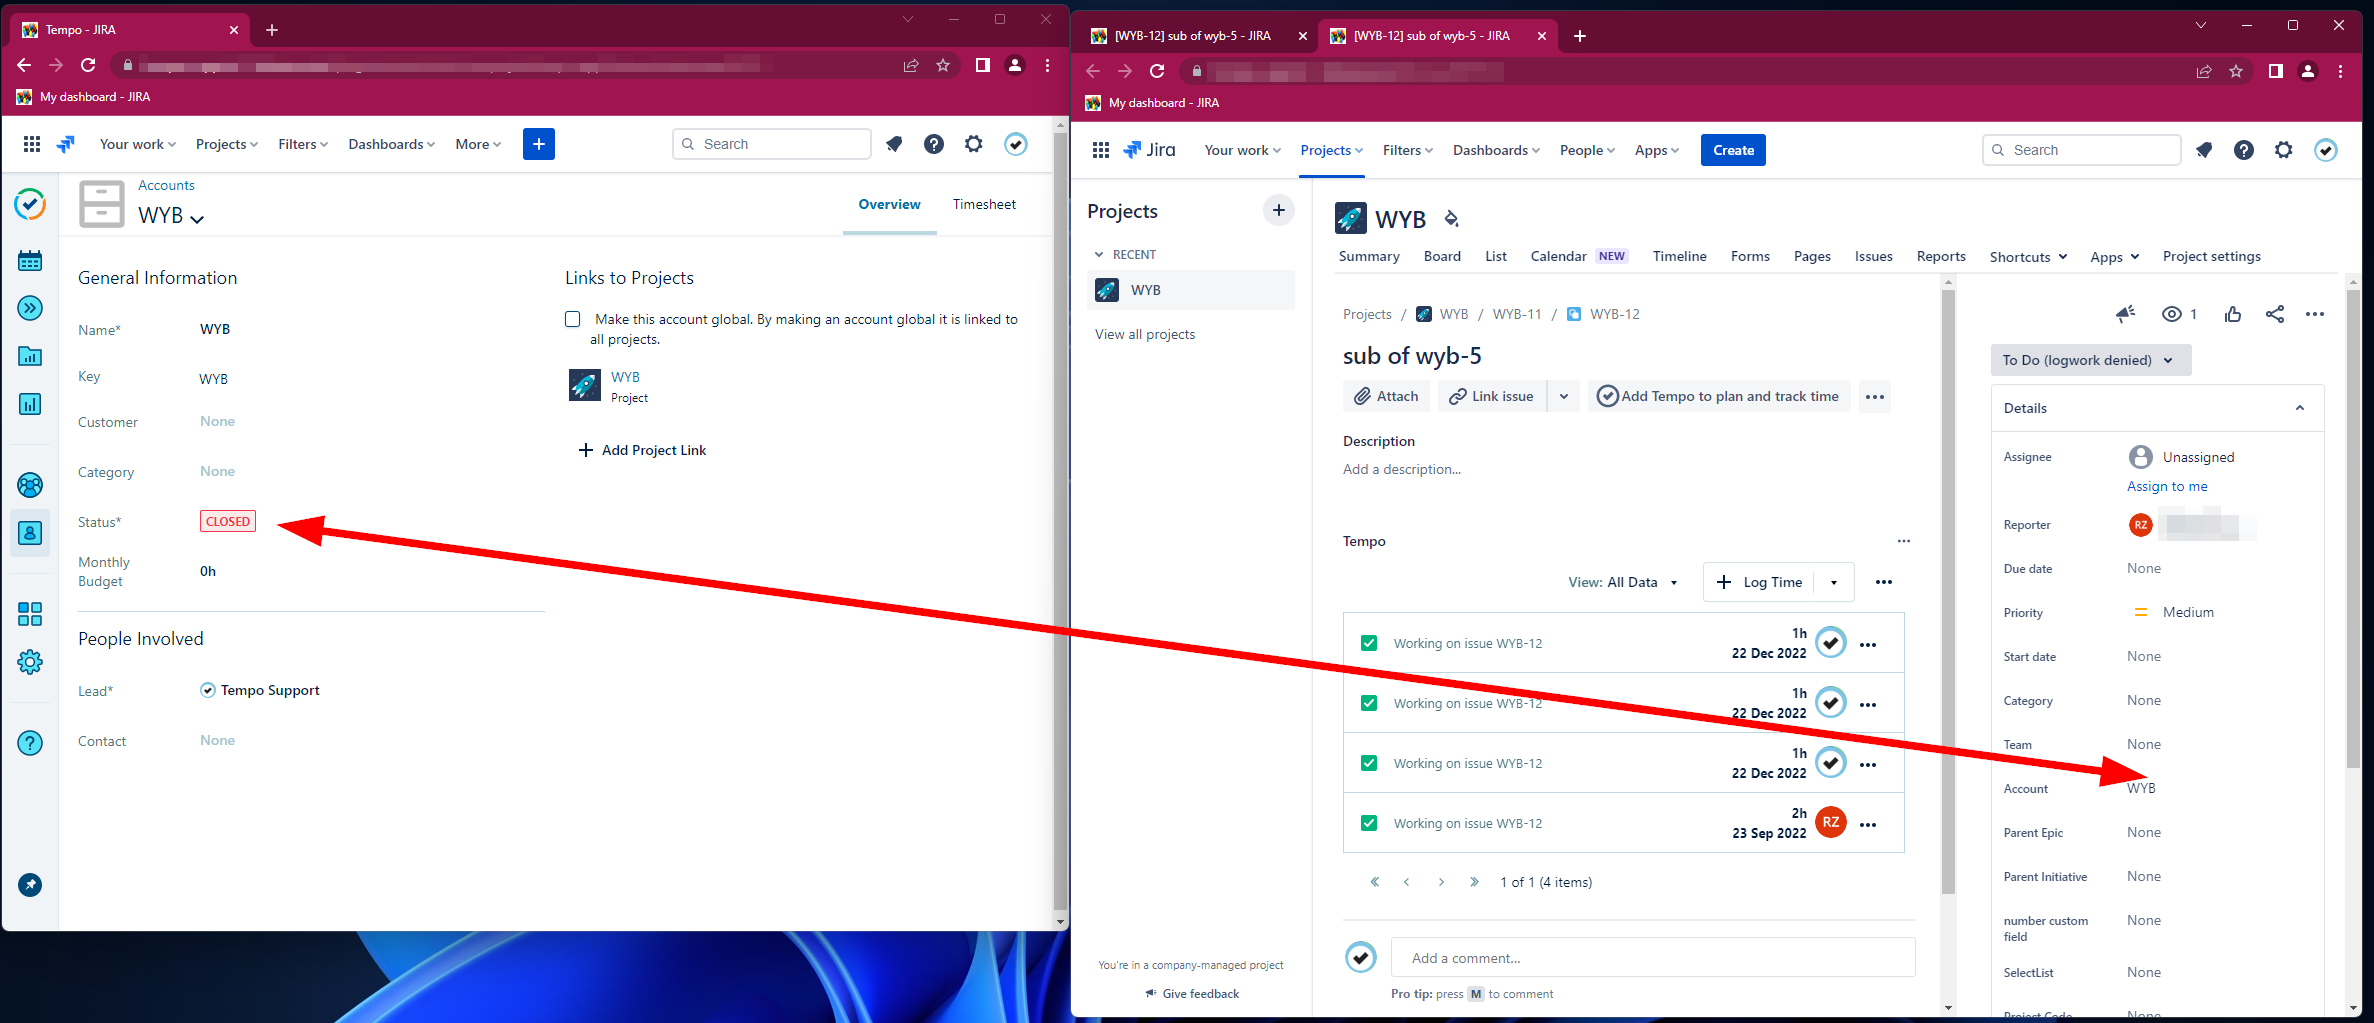Uncheck the first 22 Dec 2022 worklog checkbox
The image size is (2374, 1023).
pos(1369,643)
